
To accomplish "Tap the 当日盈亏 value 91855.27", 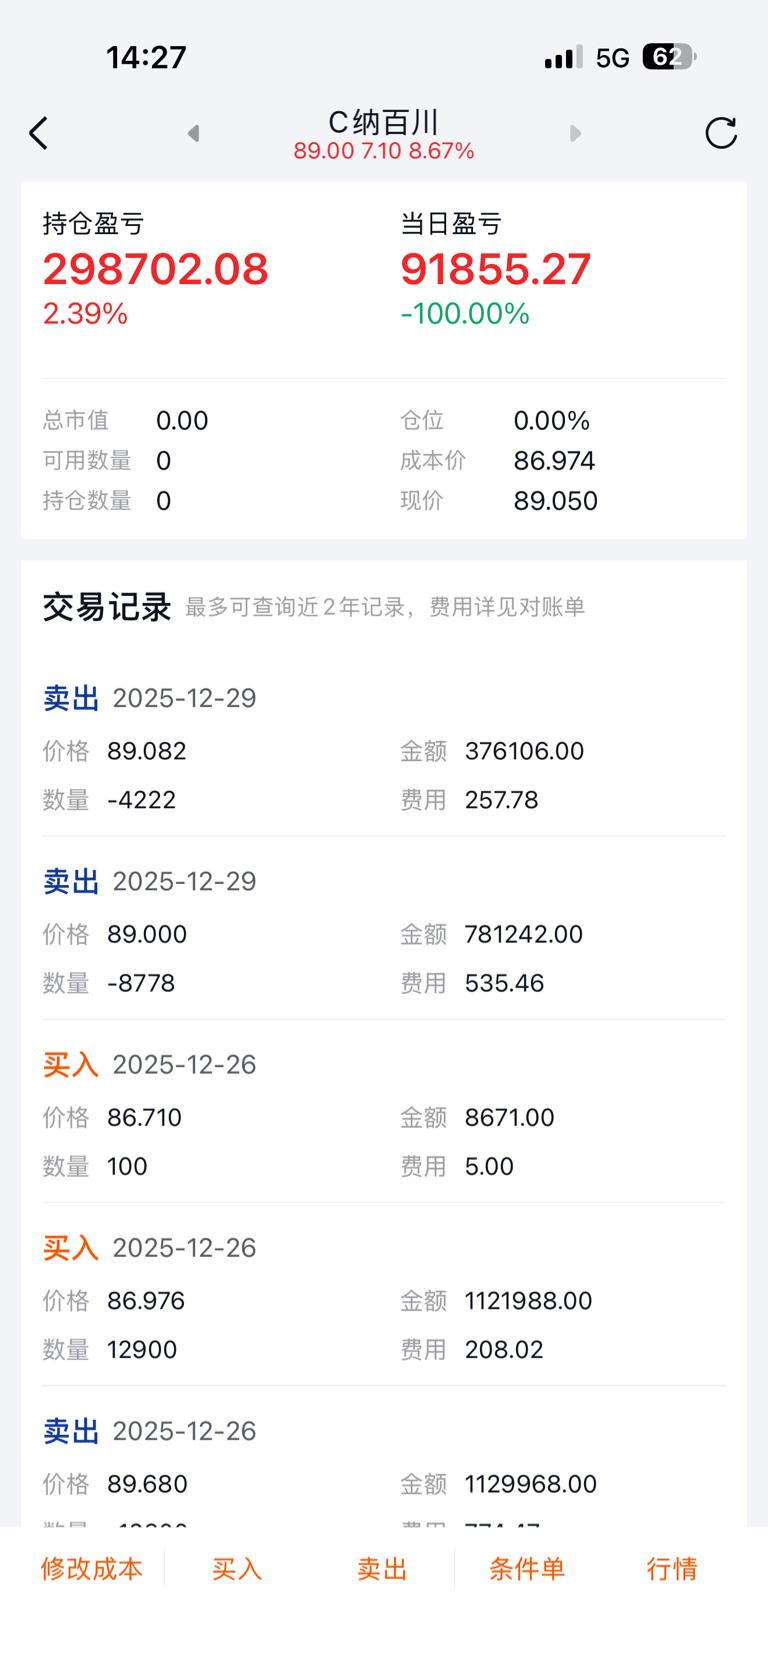I will 496,269.
